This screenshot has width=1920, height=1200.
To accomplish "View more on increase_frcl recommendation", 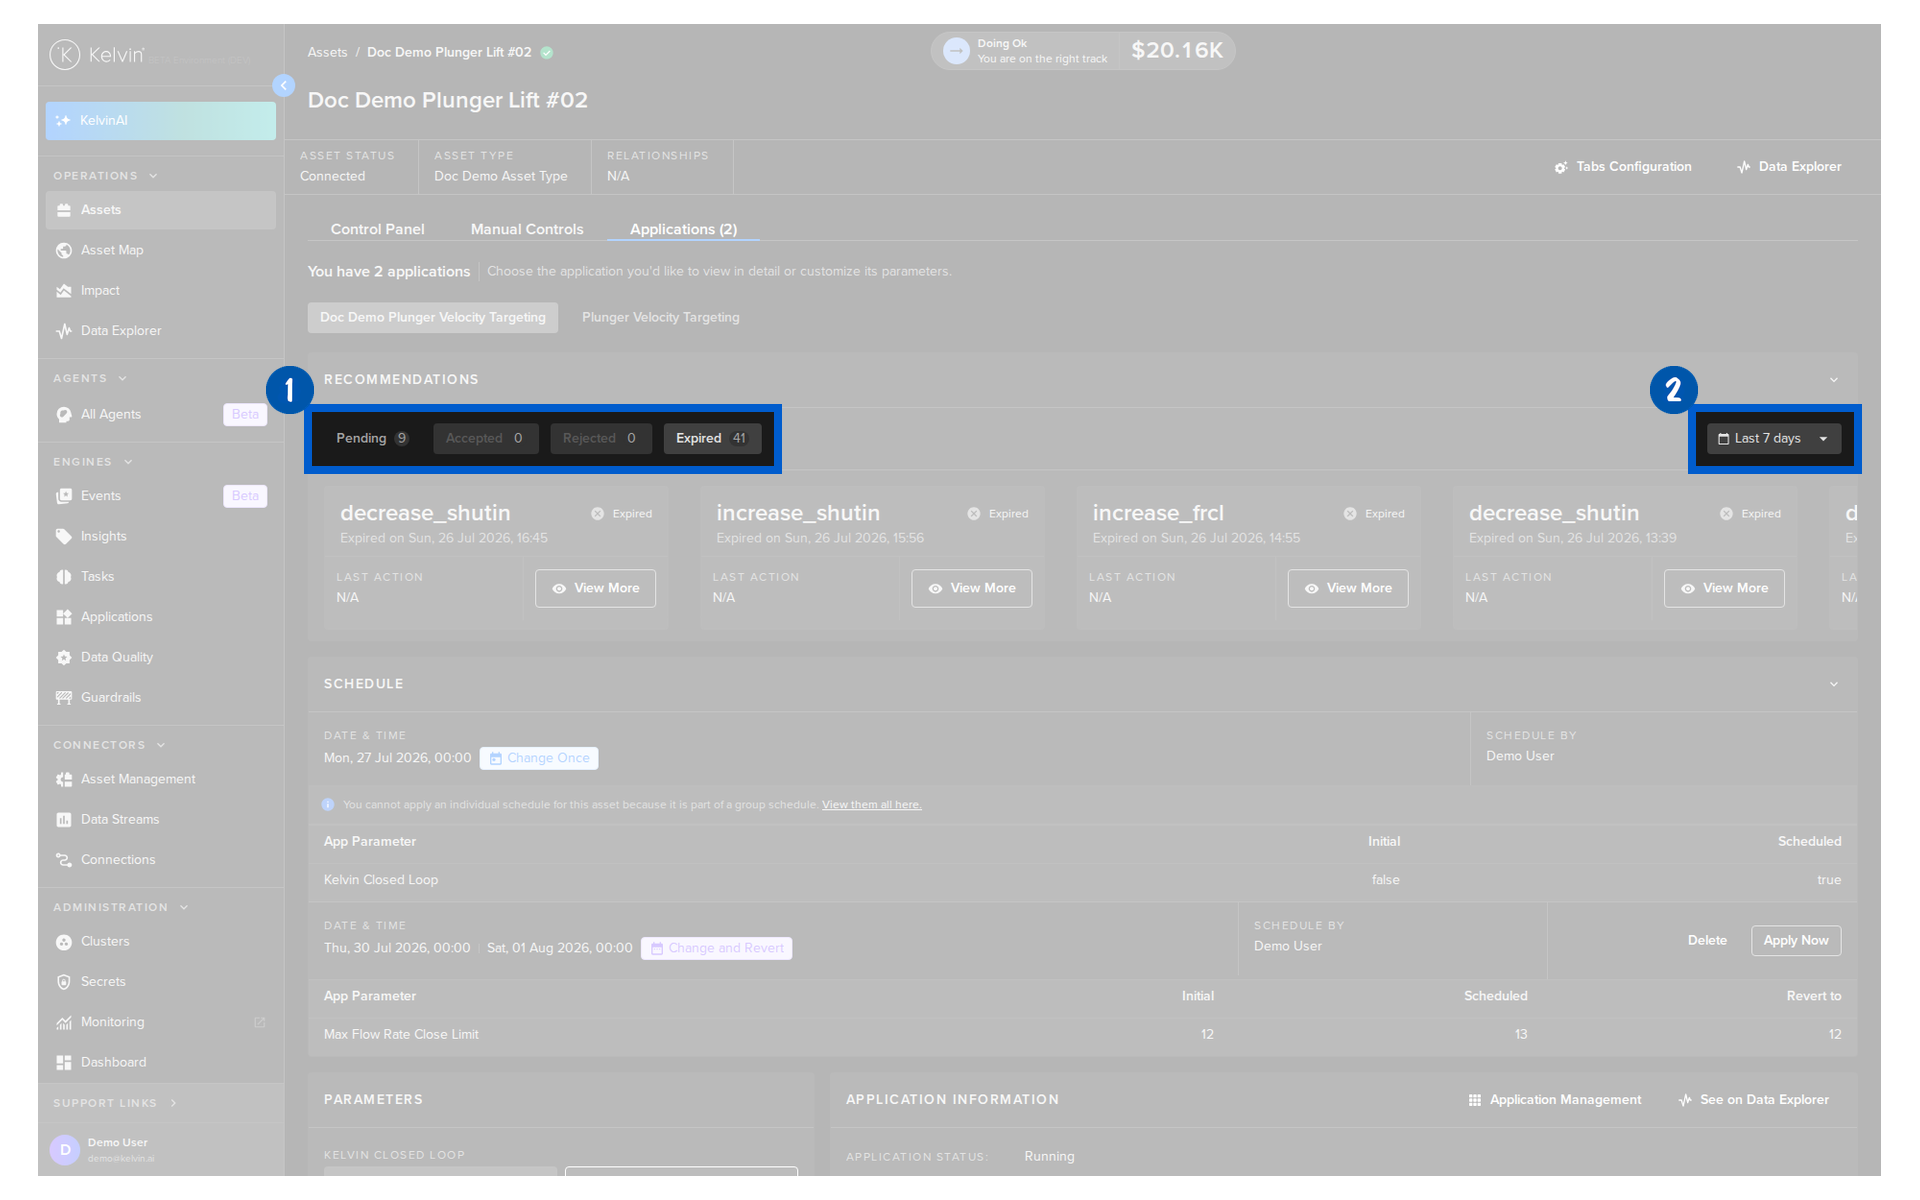I will 1348,588.
